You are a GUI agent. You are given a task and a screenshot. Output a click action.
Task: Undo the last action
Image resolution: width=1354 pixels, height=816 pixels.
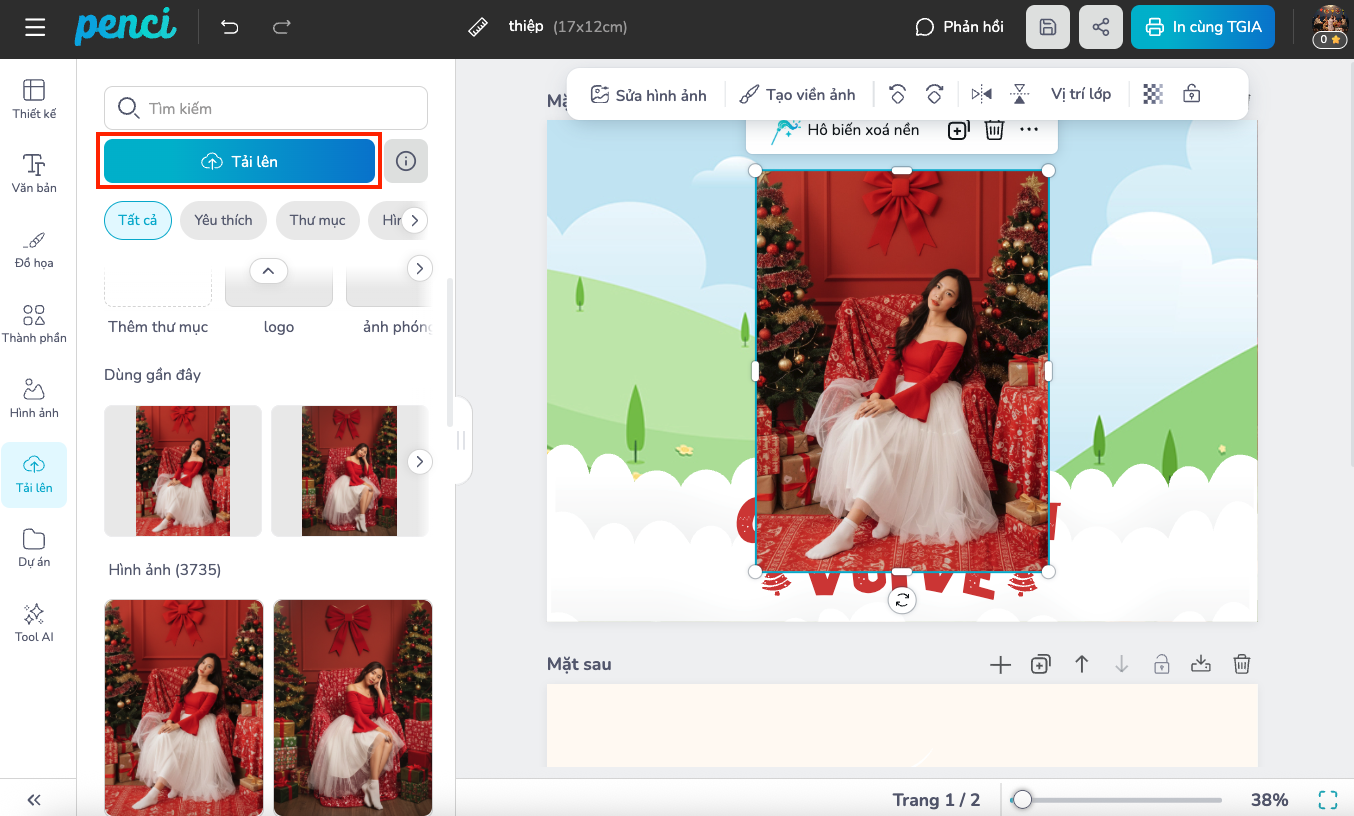[230, 27]
